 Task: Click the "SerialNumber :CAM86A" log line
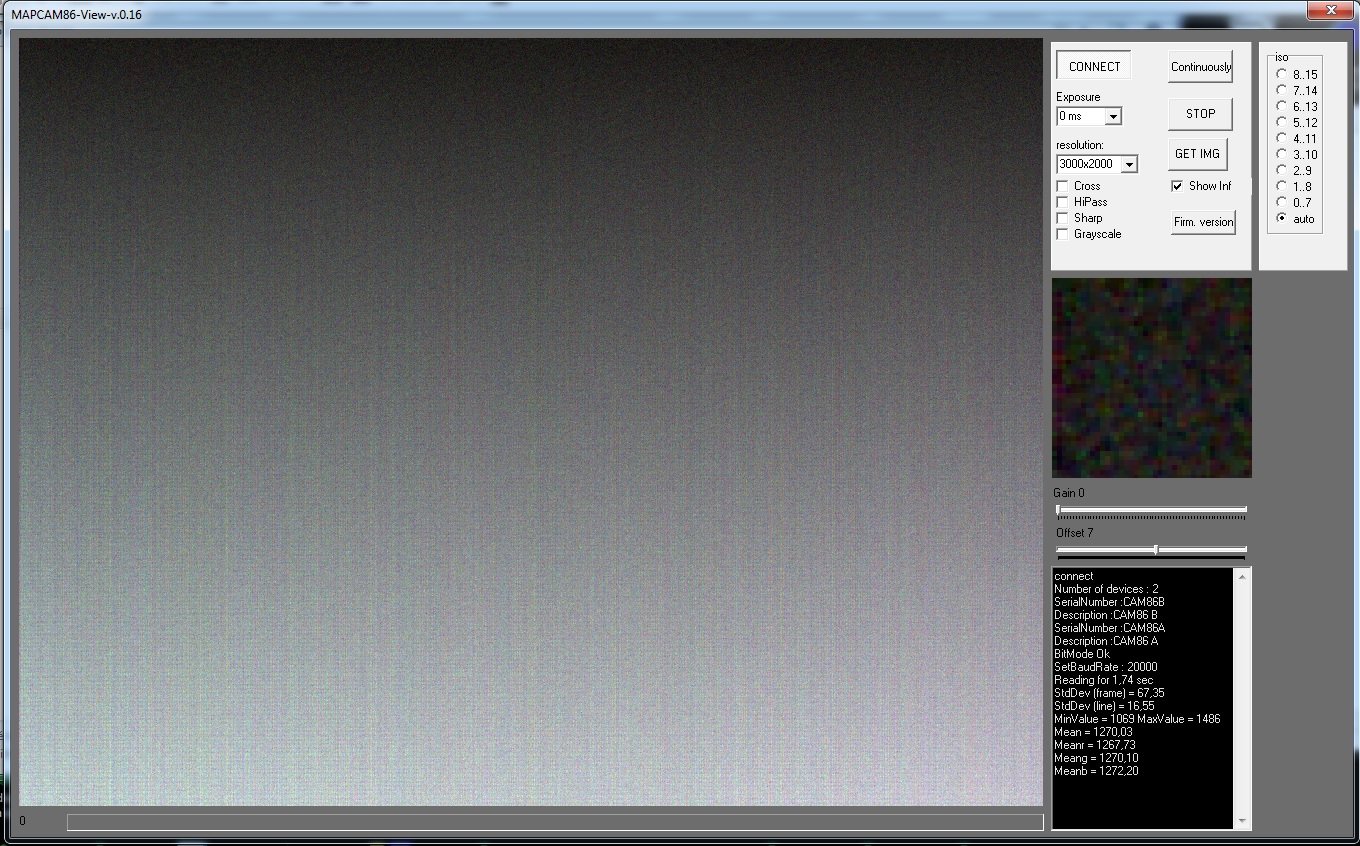(x=1109, y=628)
